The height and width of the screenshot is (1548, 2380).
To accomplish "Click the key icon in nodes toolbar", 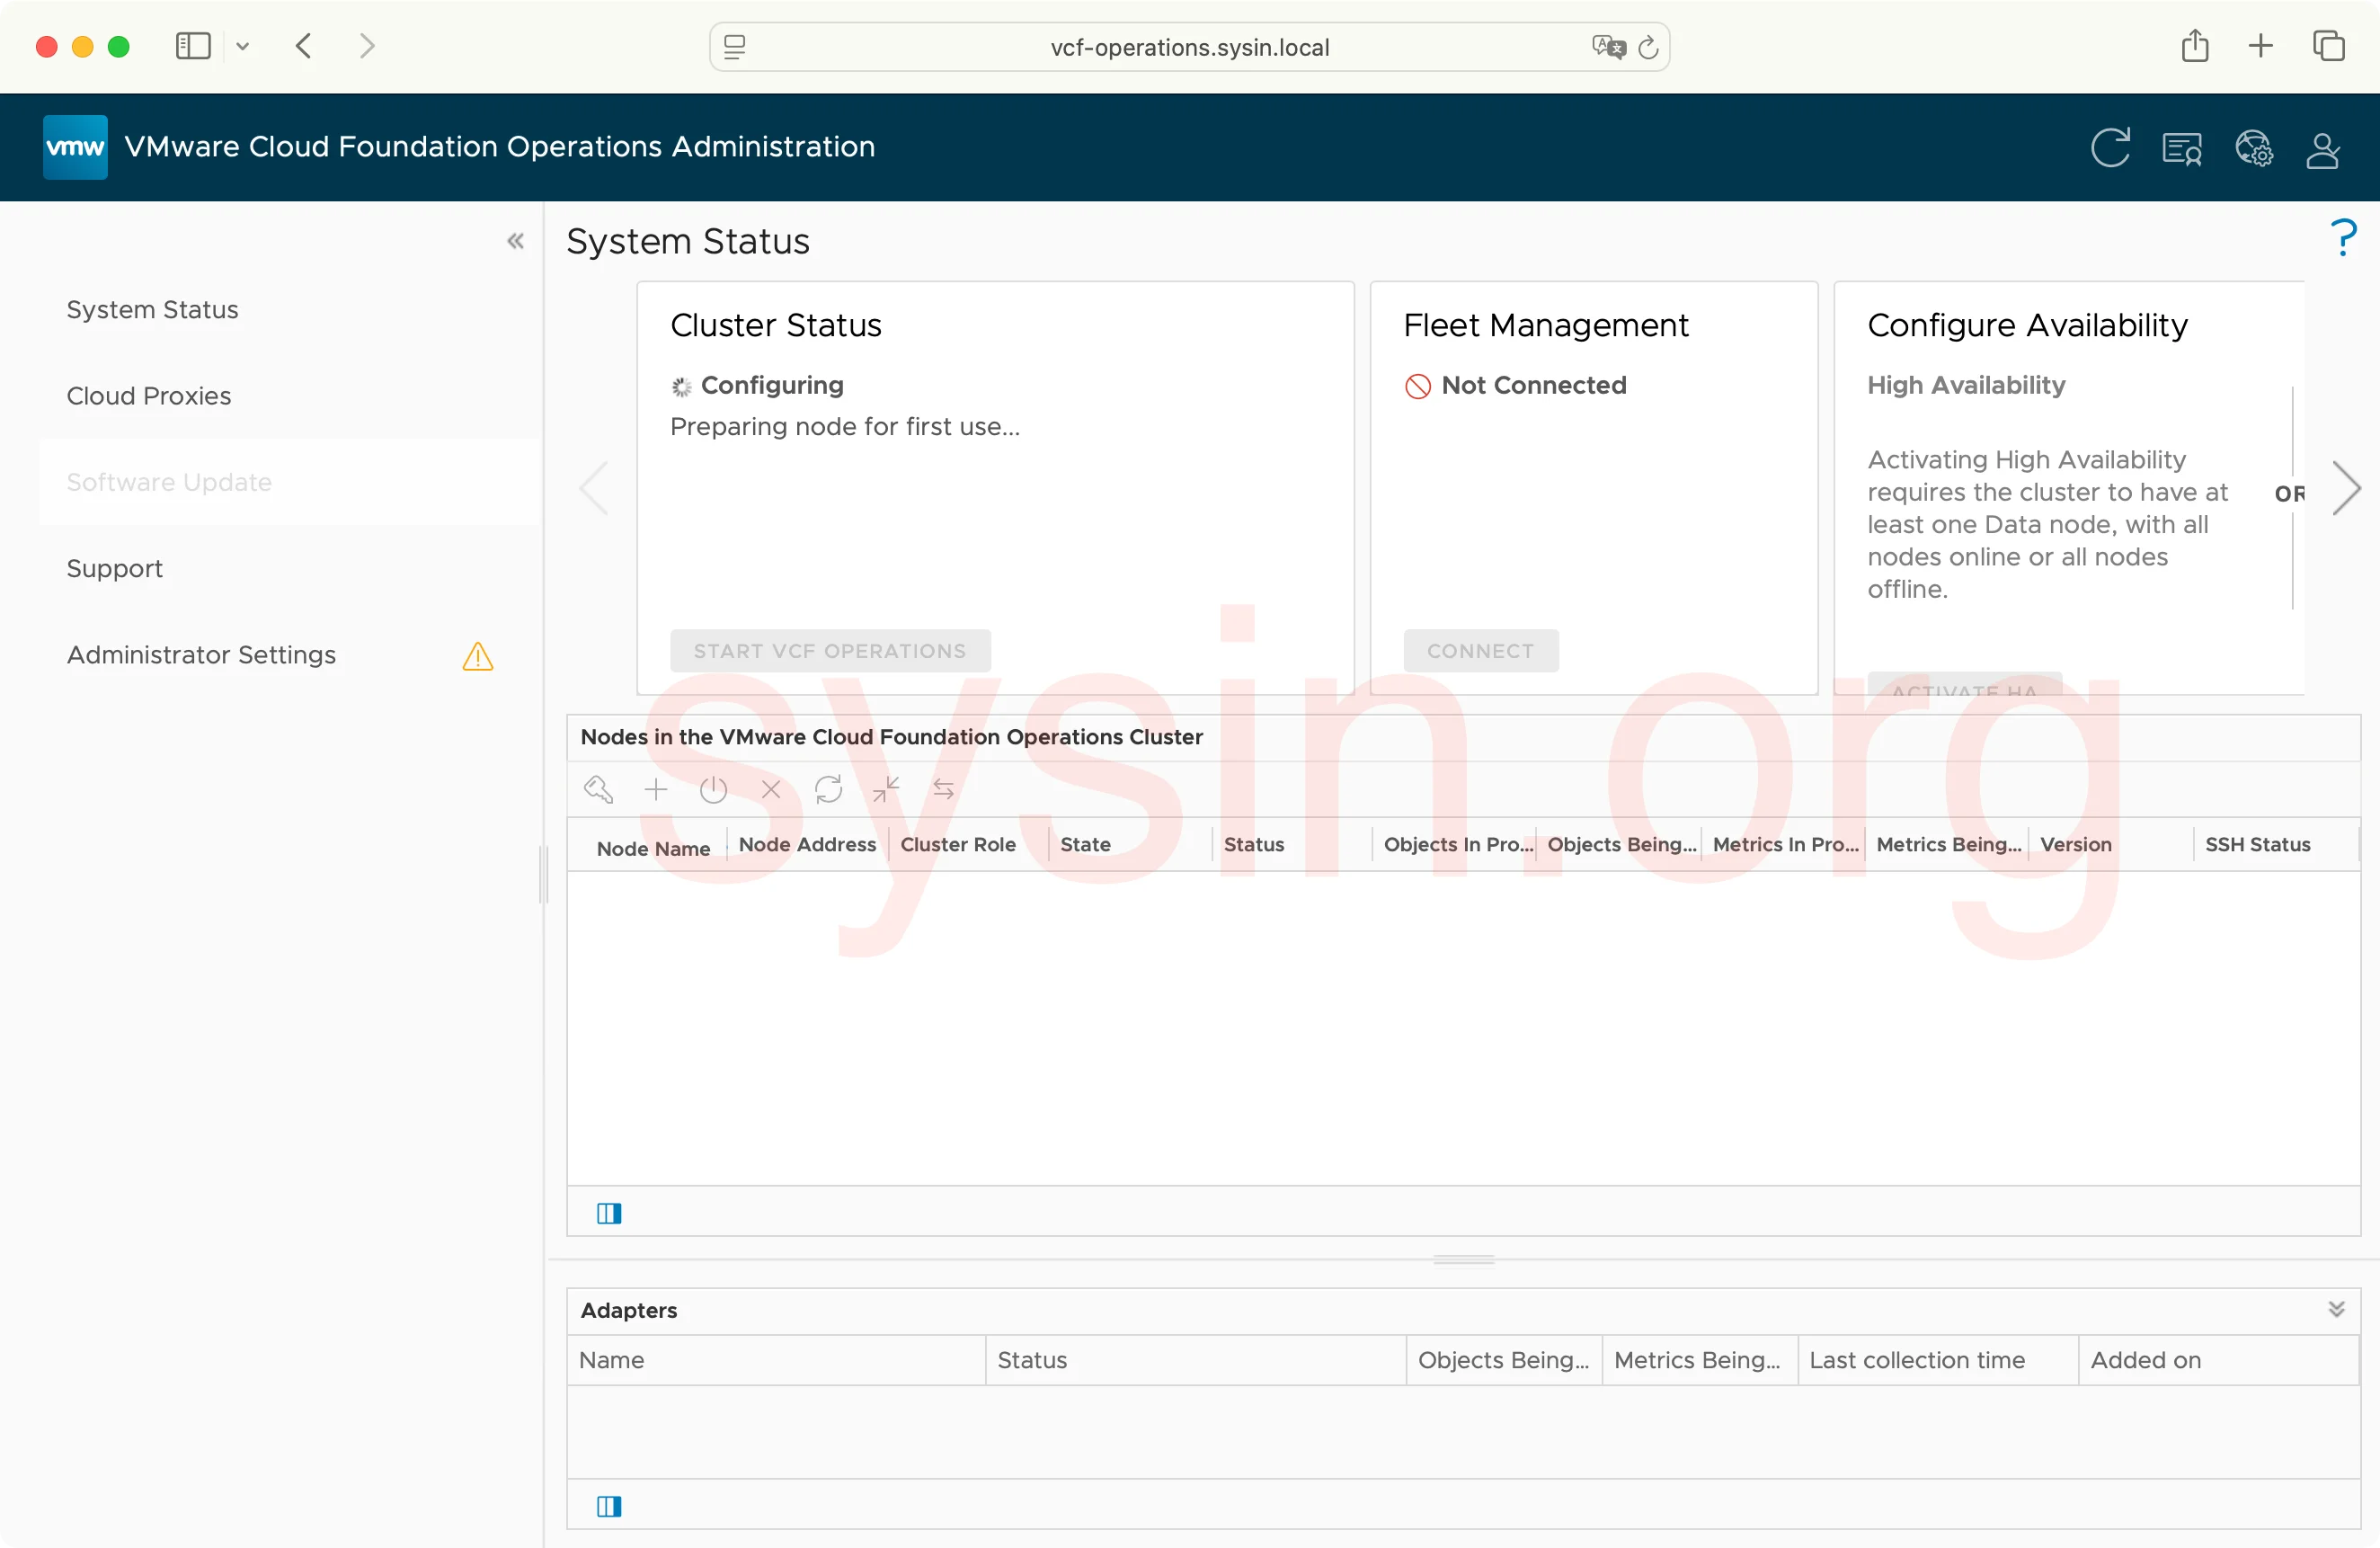I will click(598, 789).
